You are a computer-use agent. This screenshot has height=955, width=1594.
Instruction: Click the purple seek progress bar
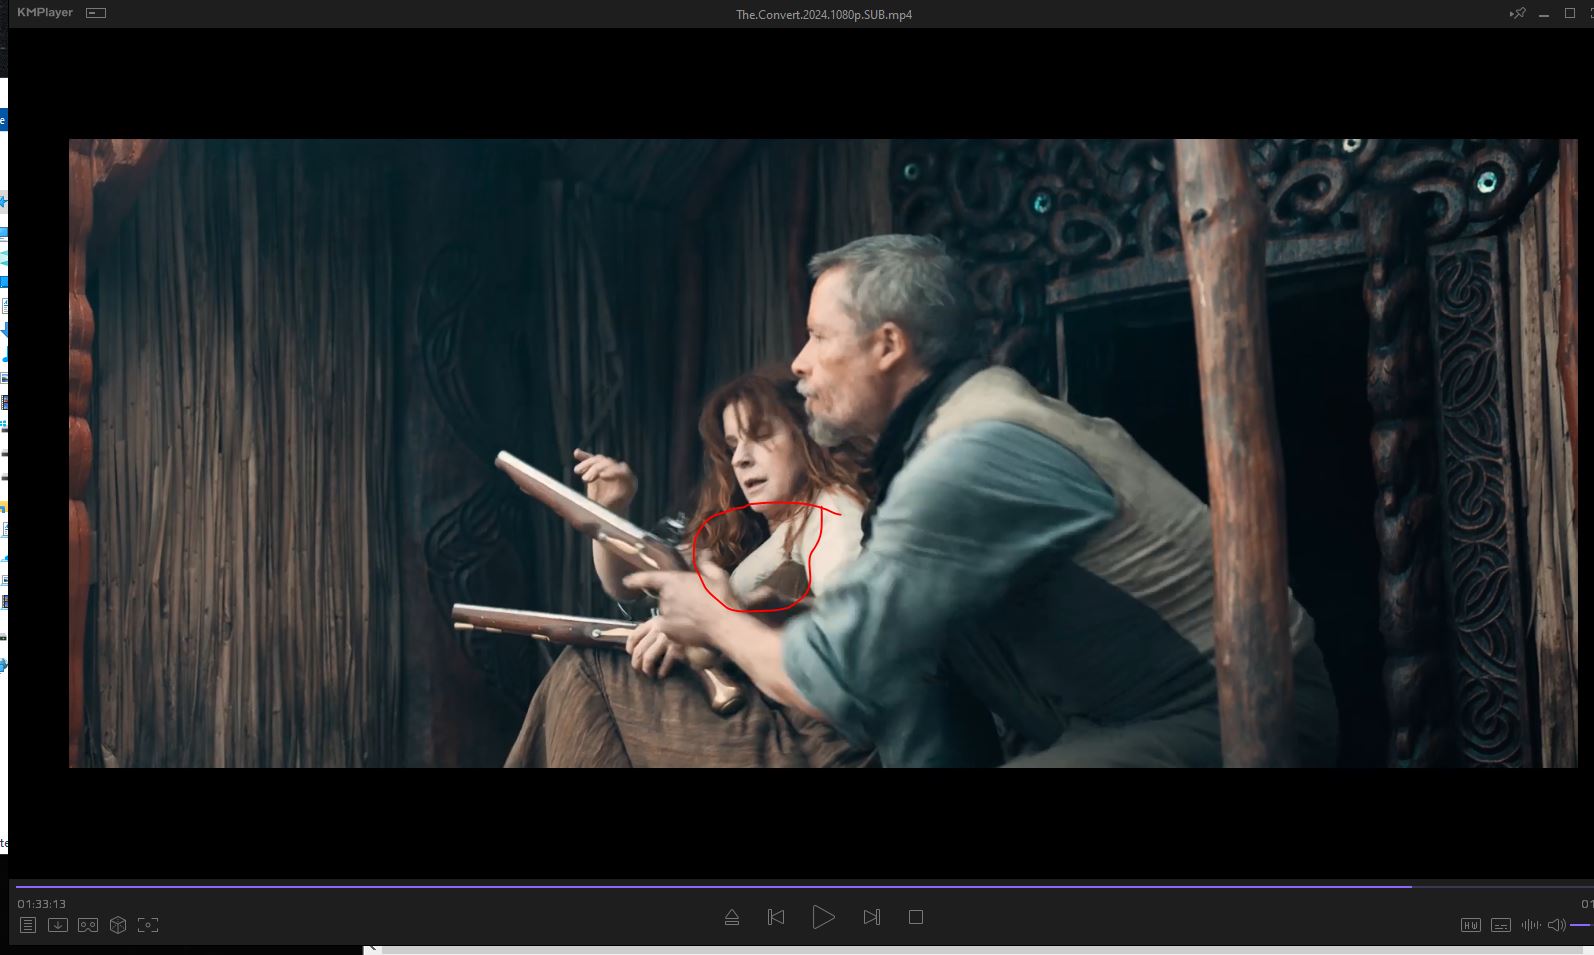point(700,886)
